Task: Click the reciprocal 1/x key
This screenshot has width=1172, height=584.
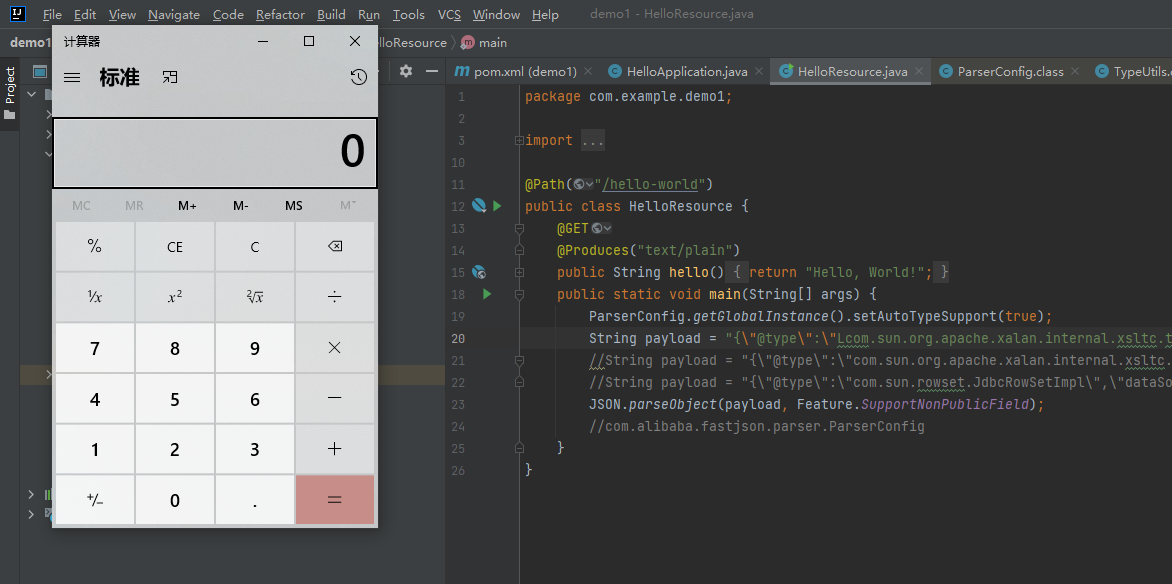Action: (x=95, y=298)
